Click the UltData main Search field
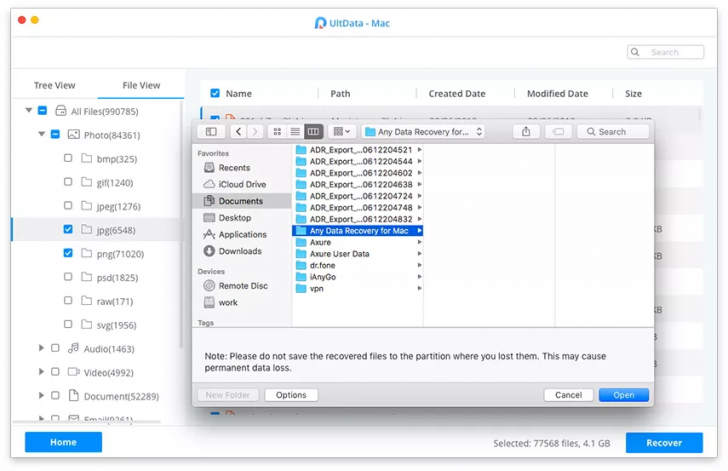 coord(665,52)
